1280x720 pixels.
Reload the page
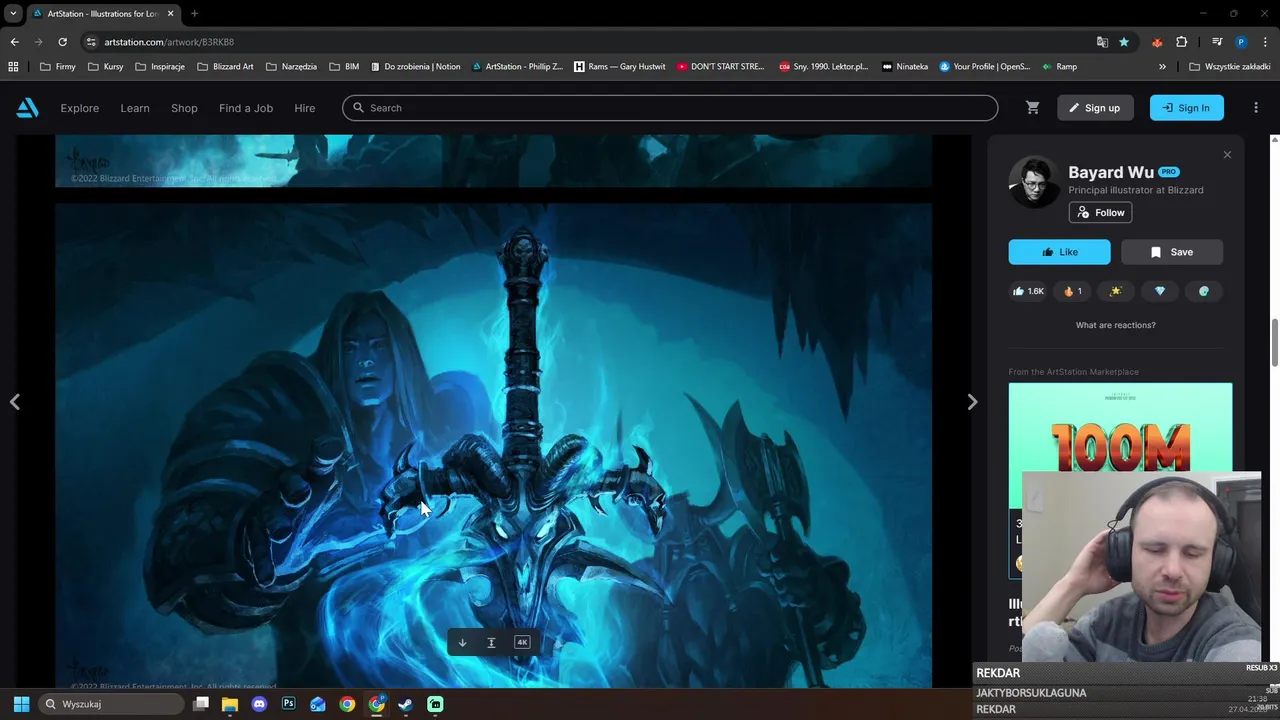[62, 42]
